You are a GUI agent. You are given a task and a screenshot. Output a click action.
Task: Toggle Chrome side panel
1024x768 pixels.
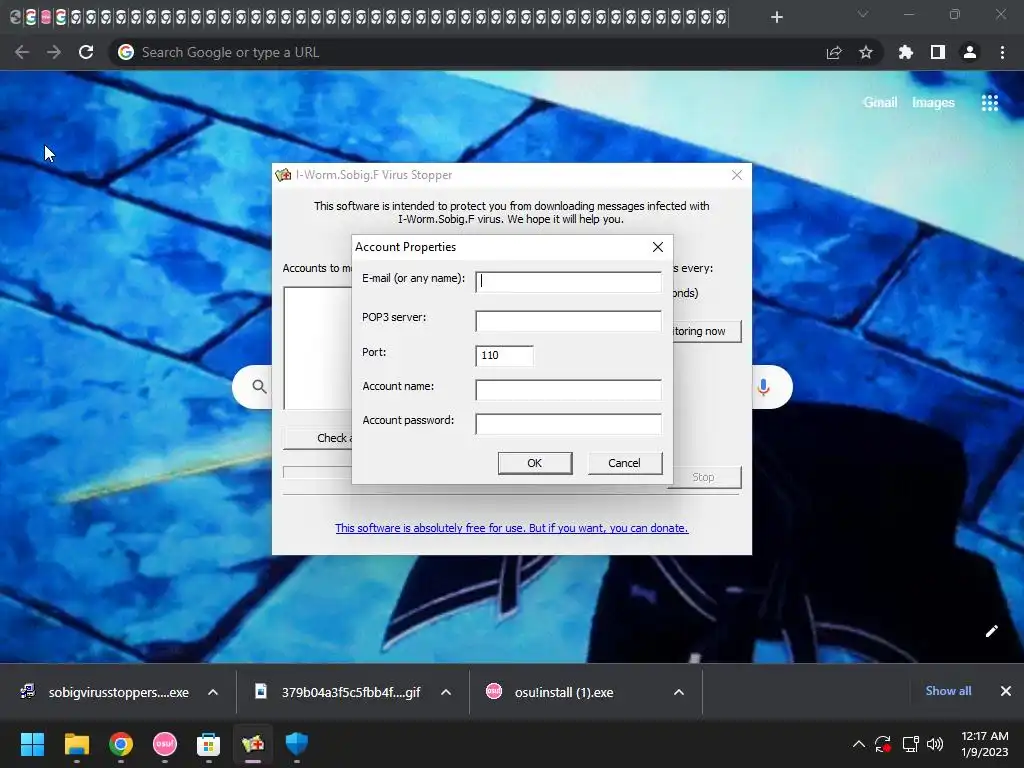938,52
